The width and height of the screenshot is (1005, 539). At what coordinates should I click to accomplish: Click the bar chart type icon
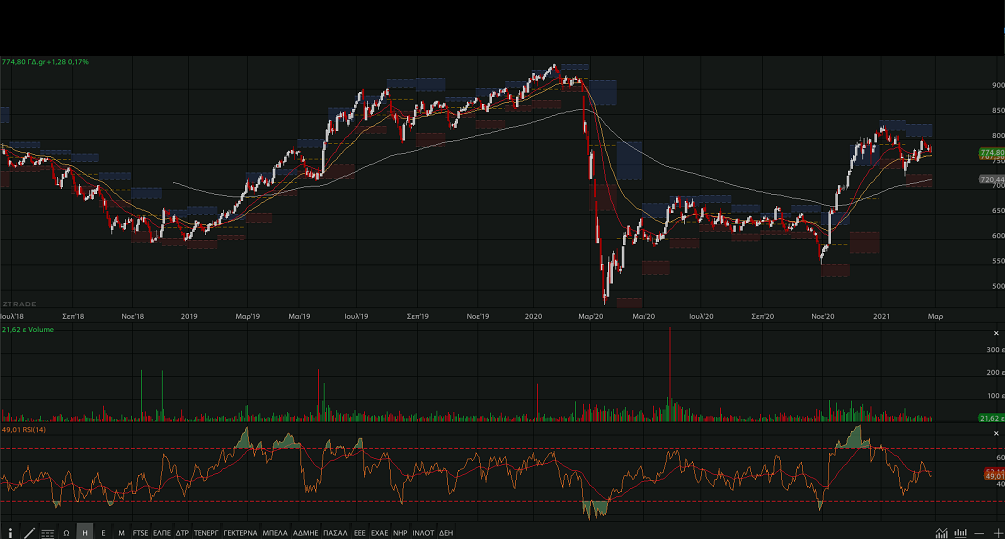coord(961,532)
